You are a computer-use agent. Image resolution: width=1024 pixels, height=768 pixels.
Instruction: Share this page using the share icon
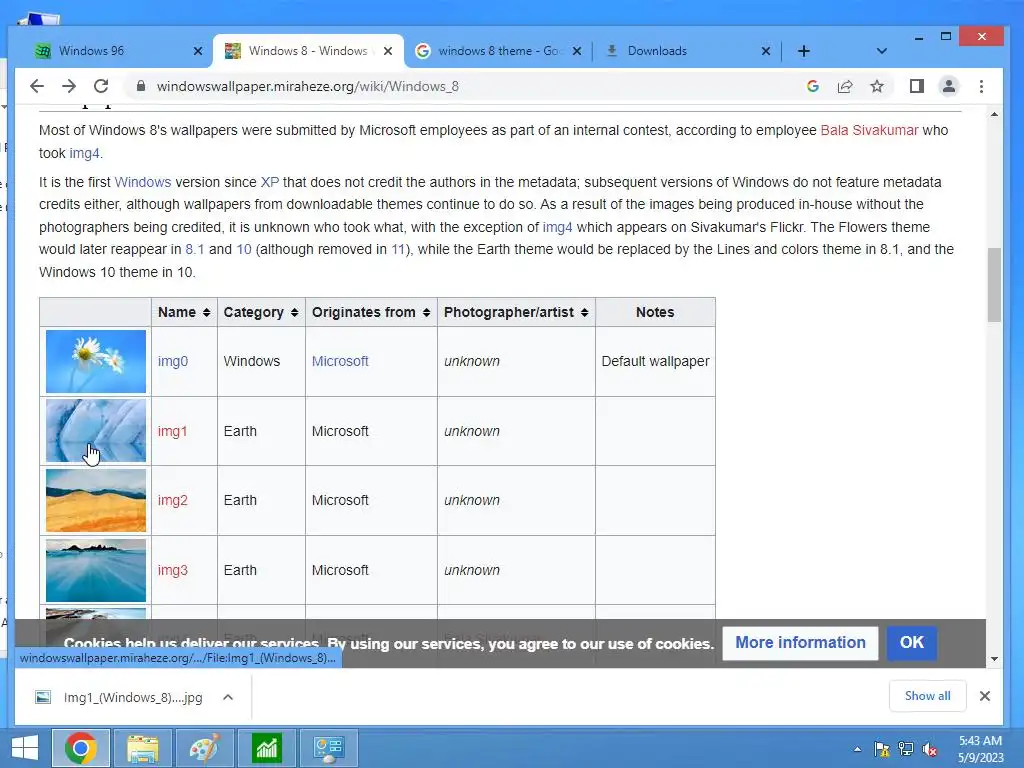click(845, 86)
